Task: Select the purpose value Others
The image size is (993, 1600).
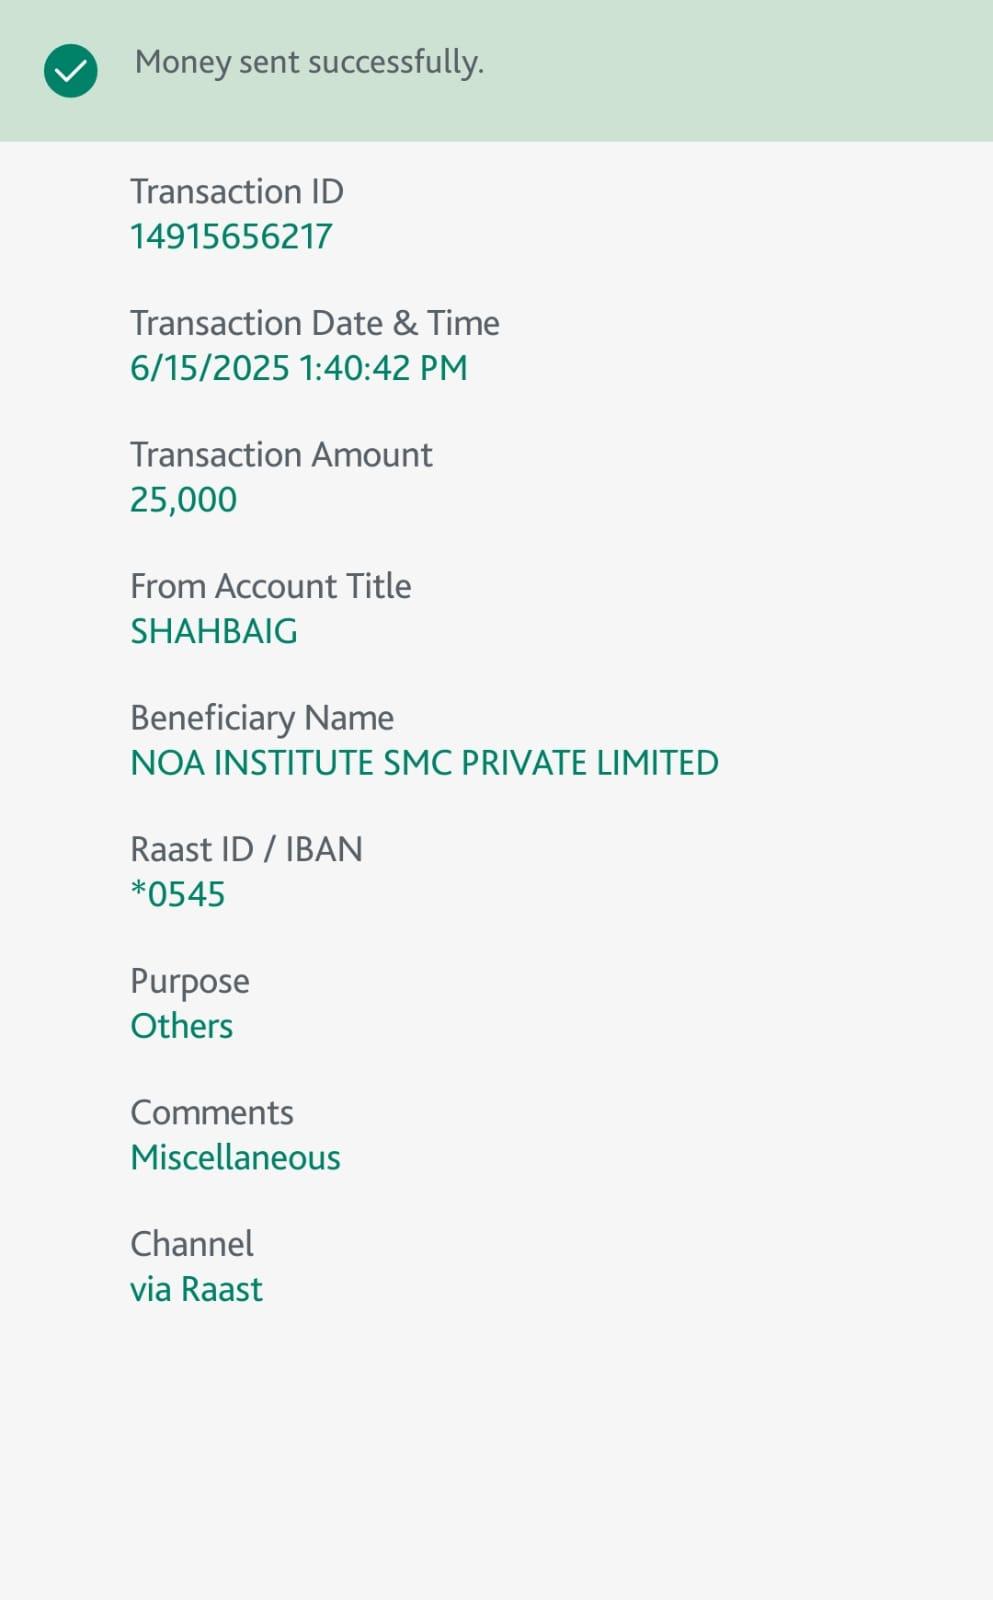Action: [181, 1026]
